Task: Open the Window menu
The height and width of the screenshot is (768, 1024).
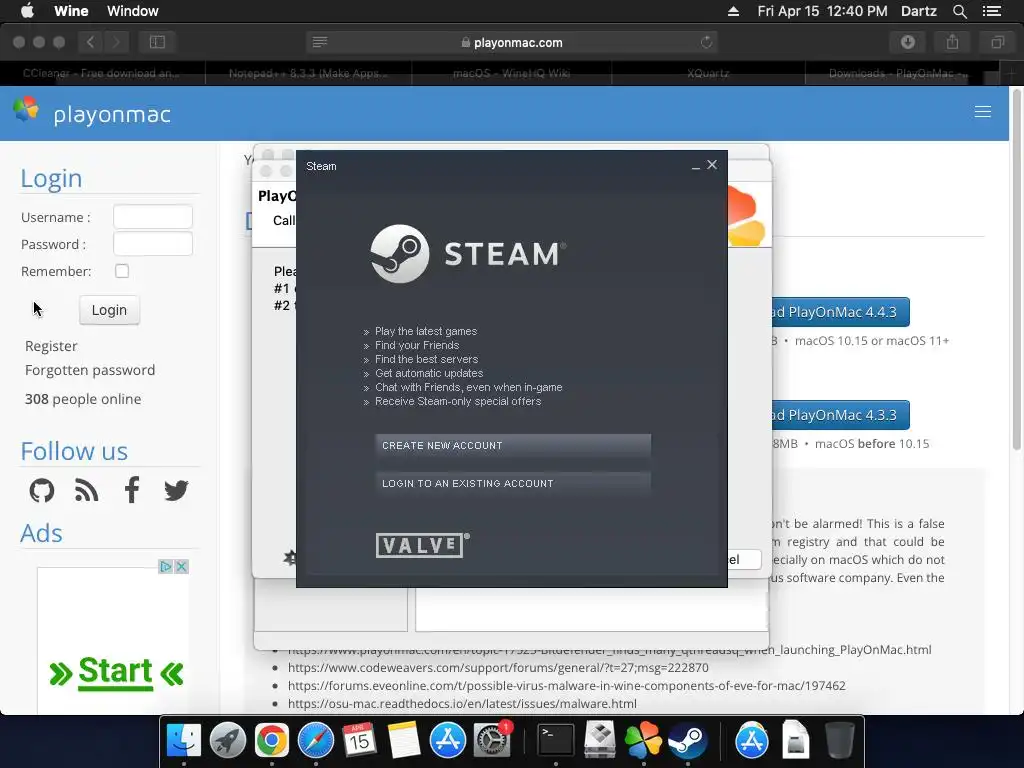Action: (133, 11)
